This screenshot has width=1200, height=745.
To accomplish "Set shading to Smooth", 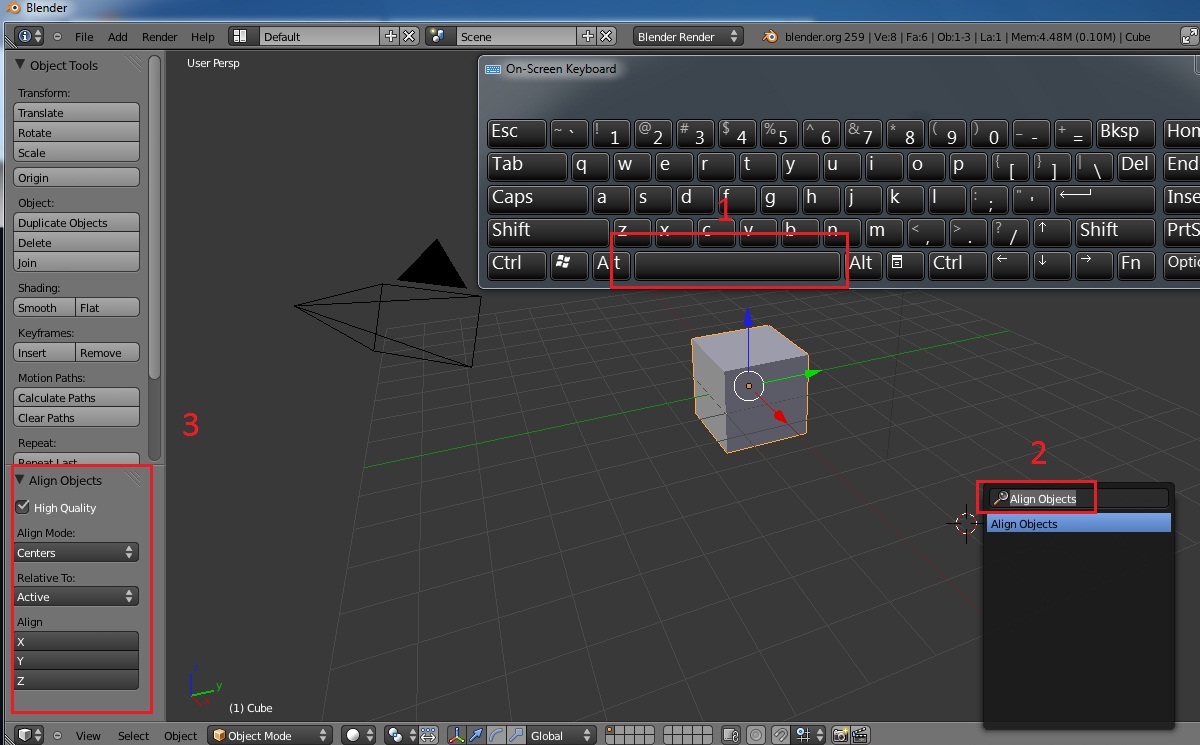I will tap(44, 307).
